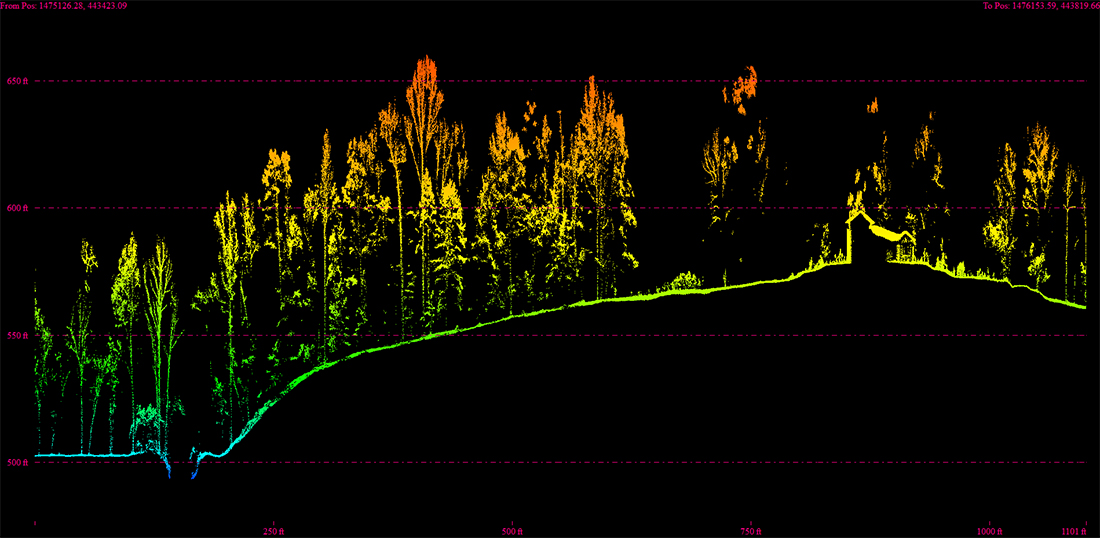1100x538 pixels.
Task: Pick the isolated orange canopy above 750 ft
Action: tap(742, 87)
